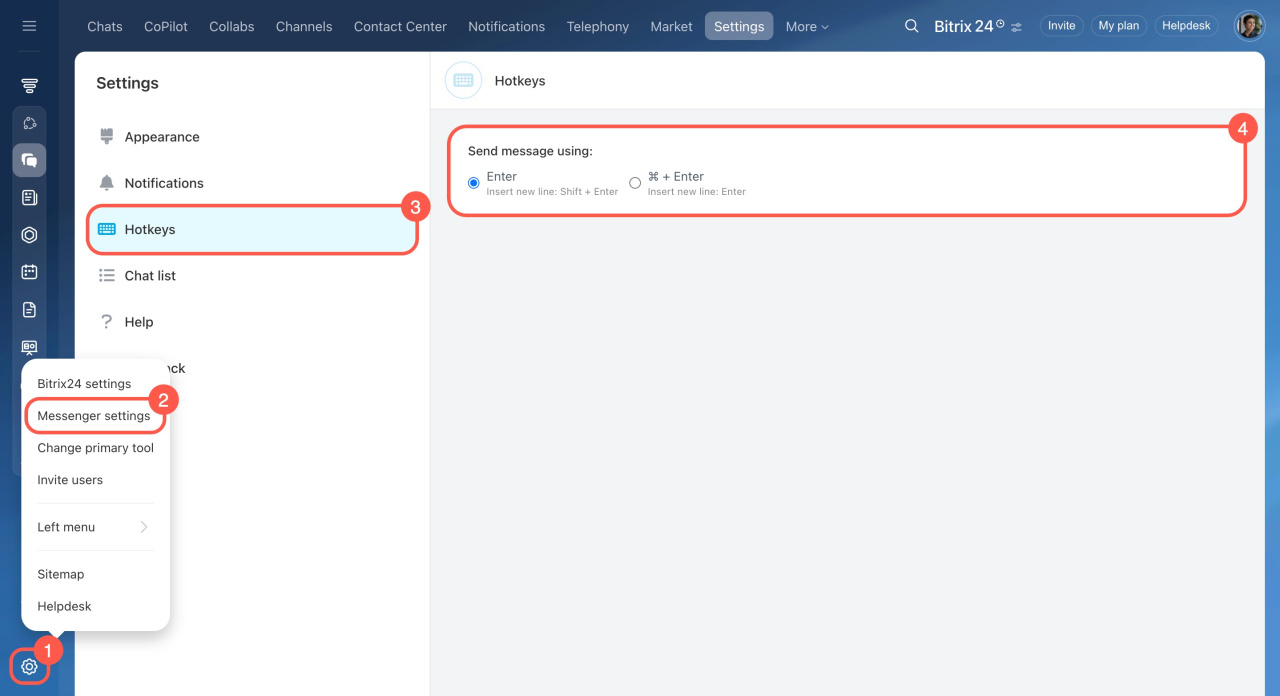Open the user profile avatar
The width and height of the screenshot is (1280, 696).
click(1249, 26)
